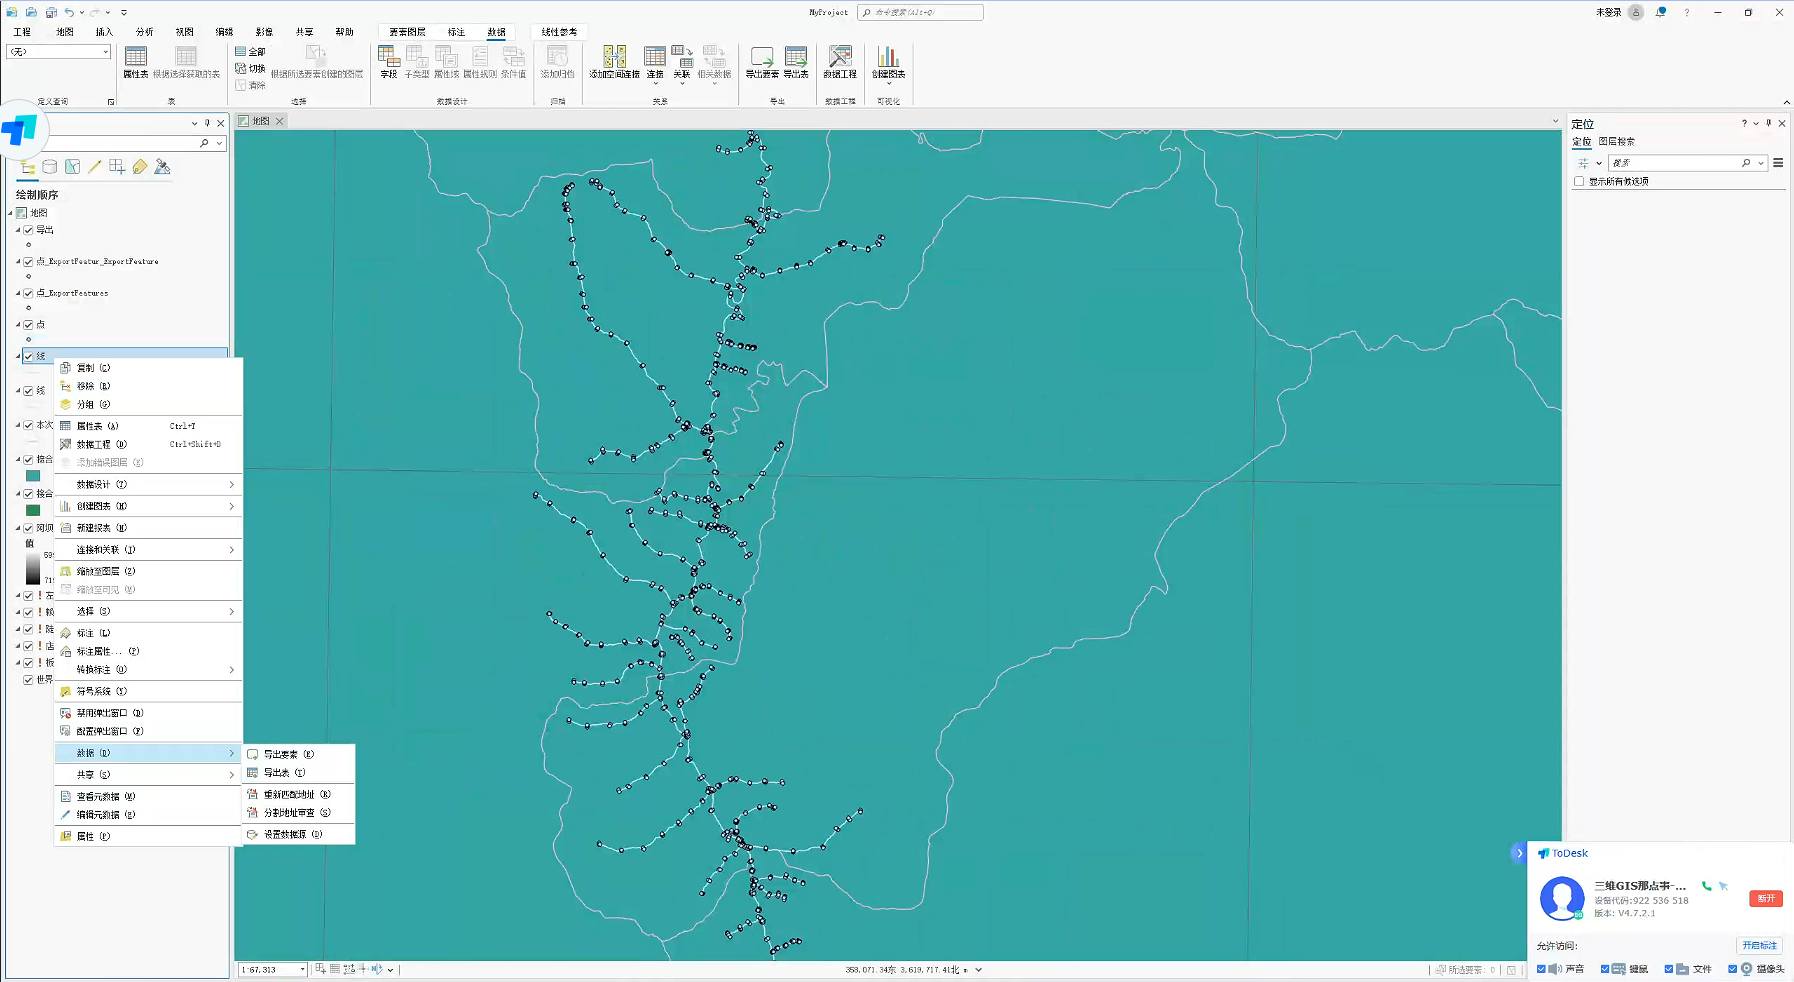Open the map scale dropdown showing 1:67,313
The width and height of the screenshot is (1794, 982).
[x=303, y=969]
